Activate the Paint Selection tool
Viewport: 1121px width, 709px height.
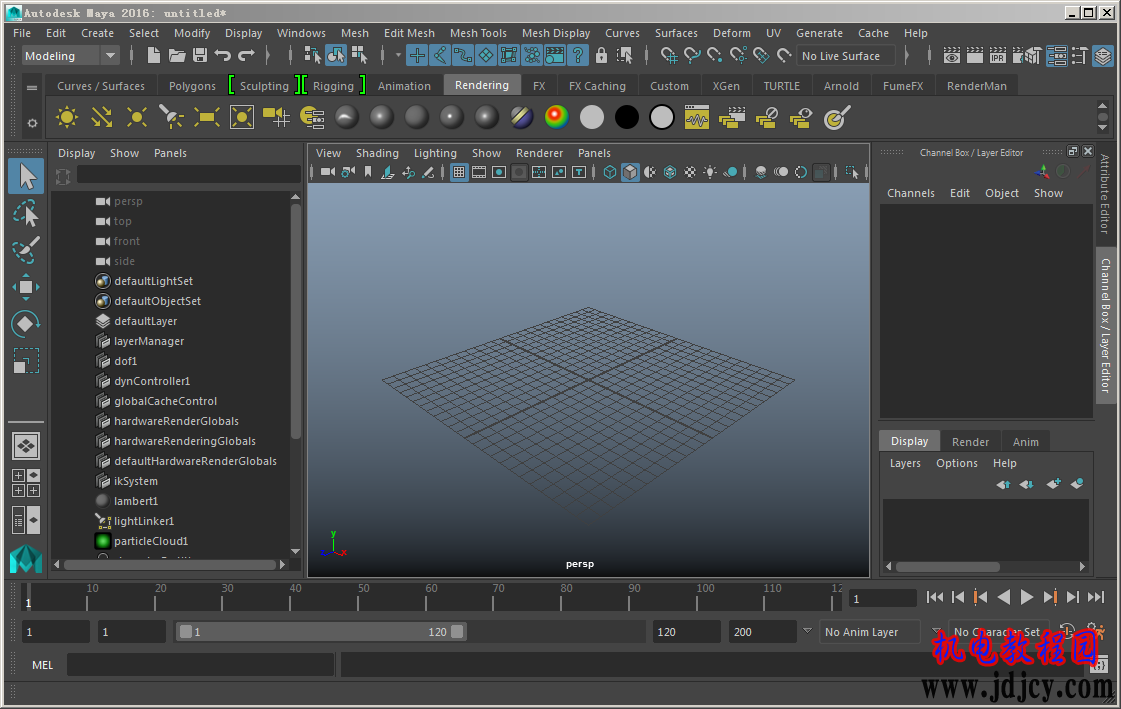(x=26, y=249)
